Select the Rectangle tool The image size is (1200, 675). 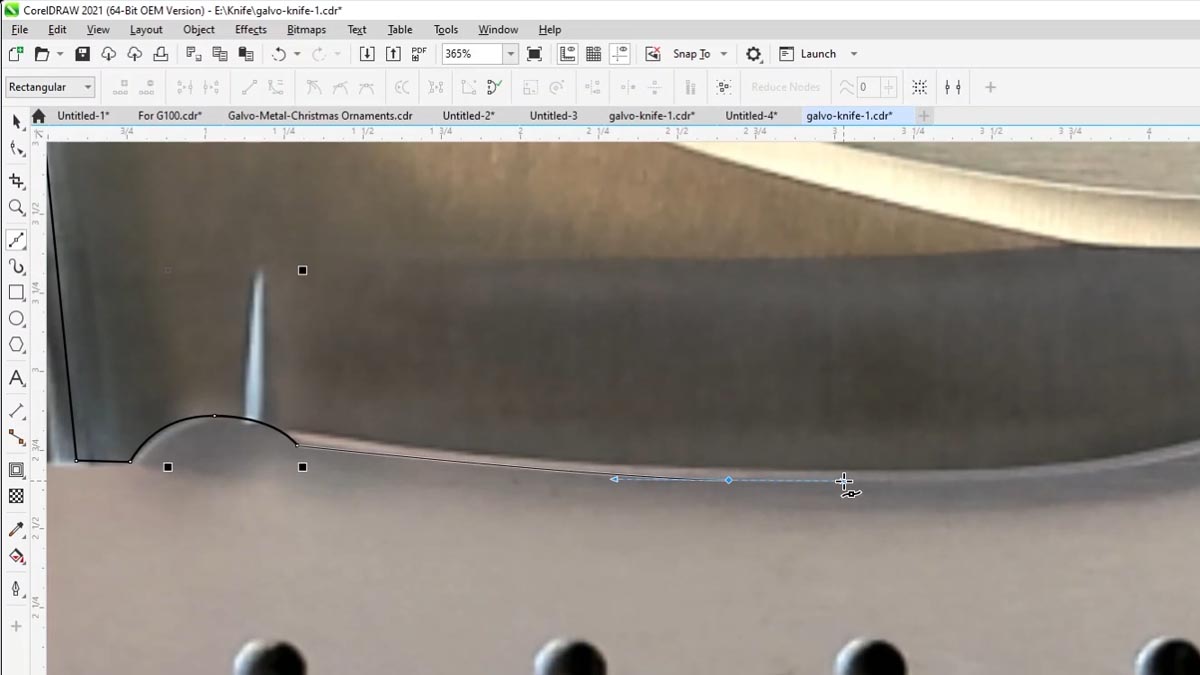(x=16, y=293)
